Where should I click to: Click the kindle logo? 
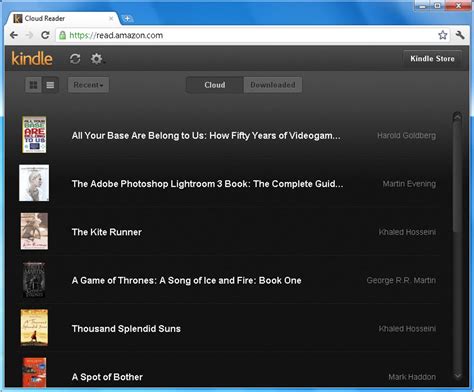tap(32, 59)
